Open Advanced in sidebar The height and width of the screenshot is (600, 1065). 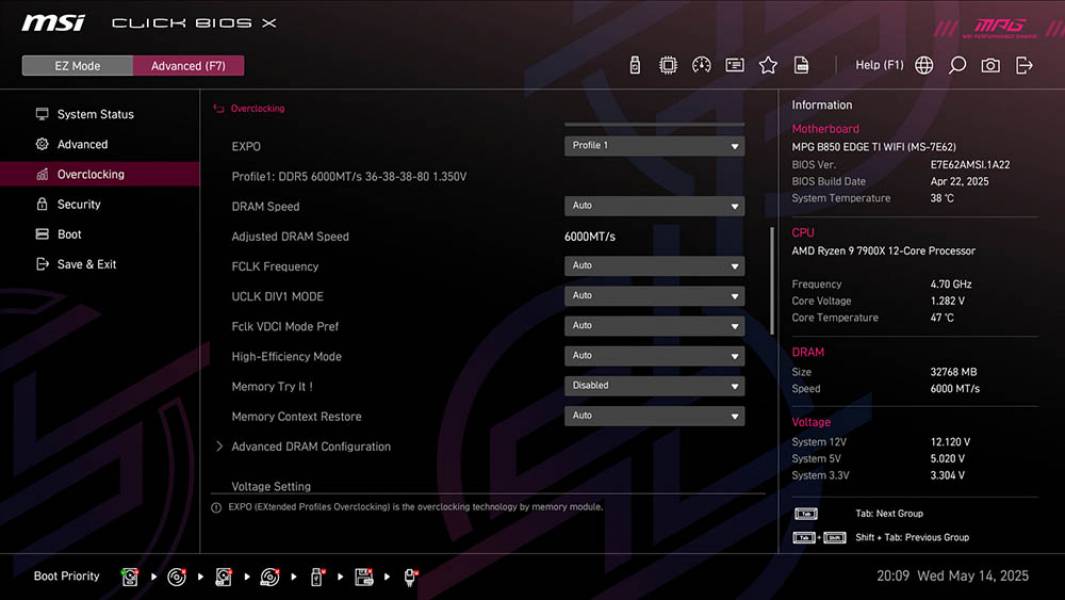100,144
